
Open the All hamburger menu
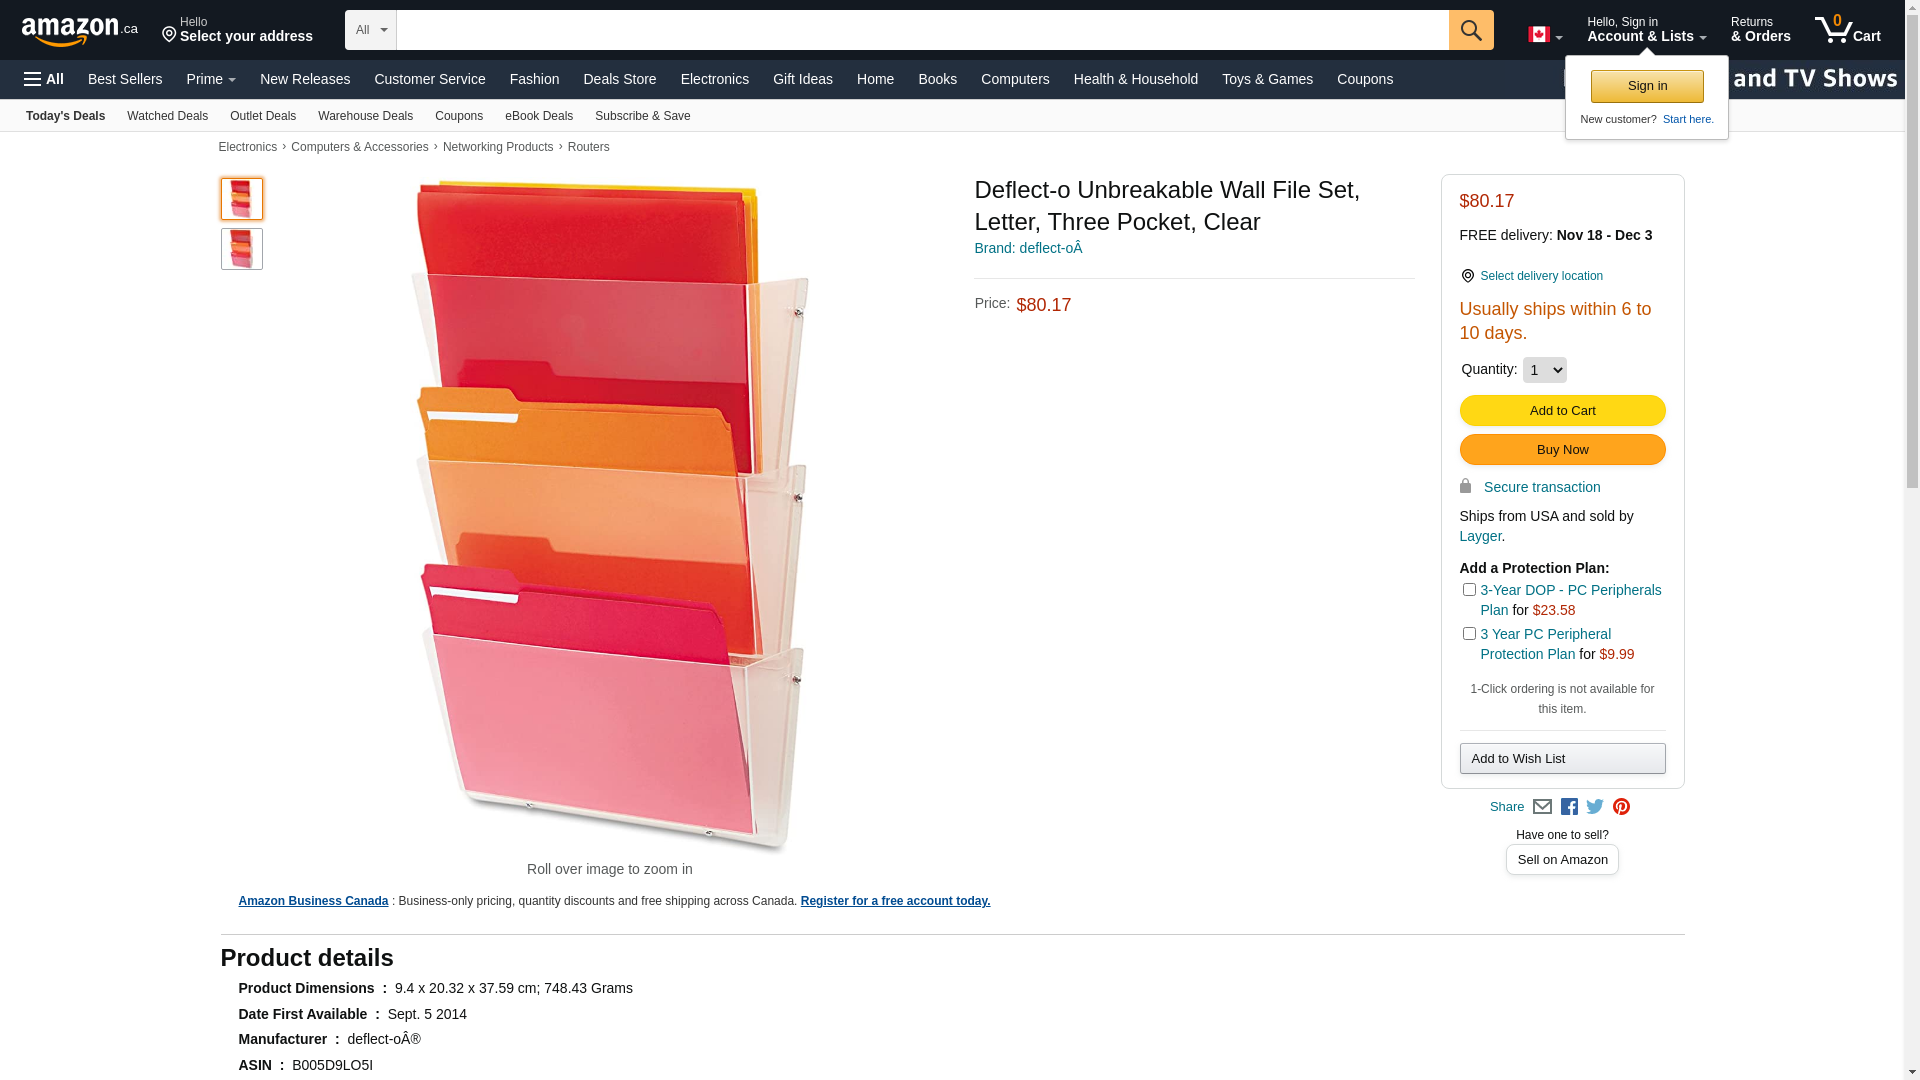pos(44,79)
